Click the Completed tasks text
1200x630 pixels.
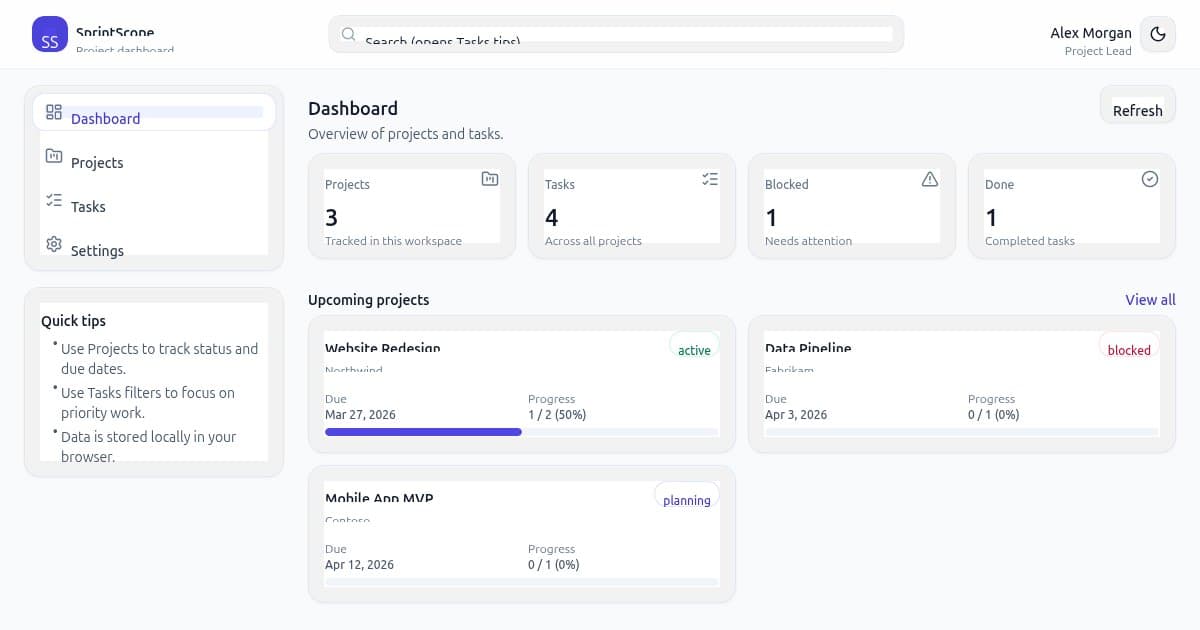point(1030,241)
